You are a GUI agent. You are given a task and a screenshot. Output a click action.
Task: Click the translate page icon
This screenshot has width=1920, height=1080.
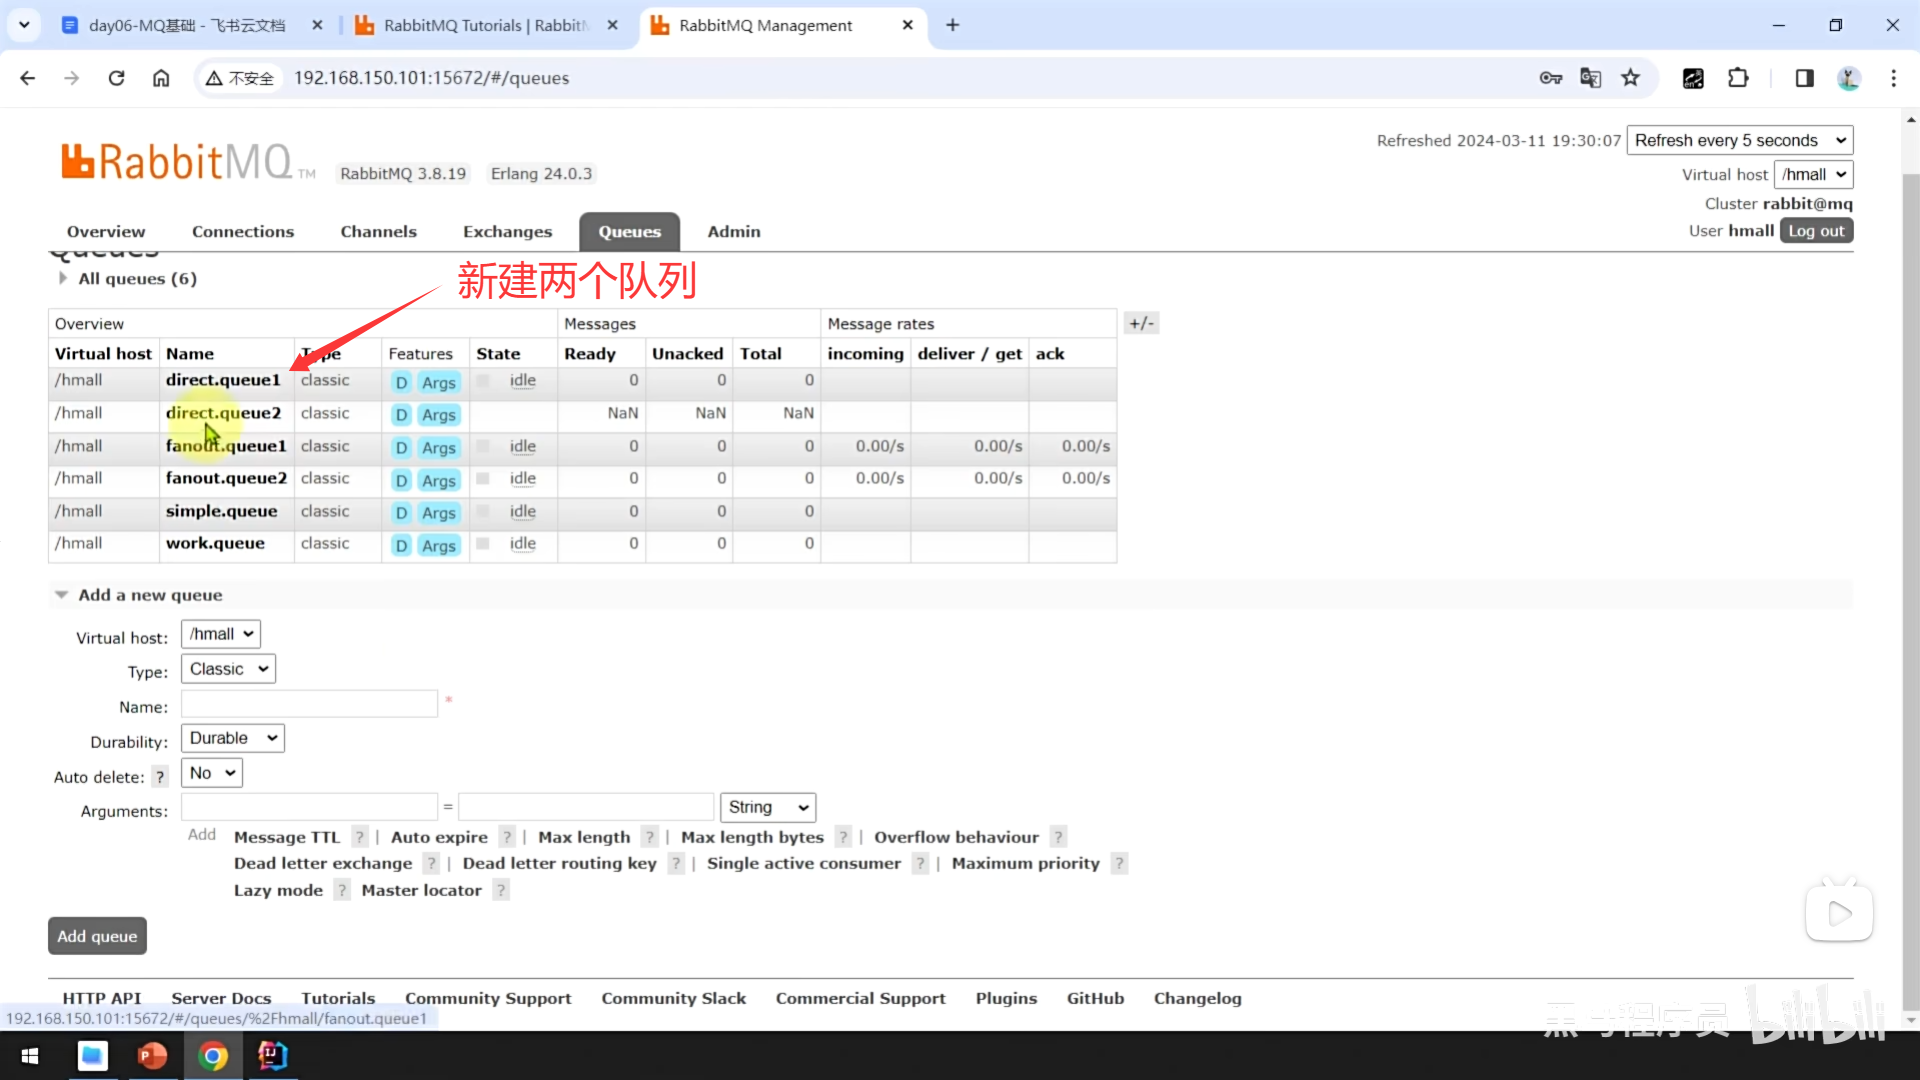[x=1590, y=78]
